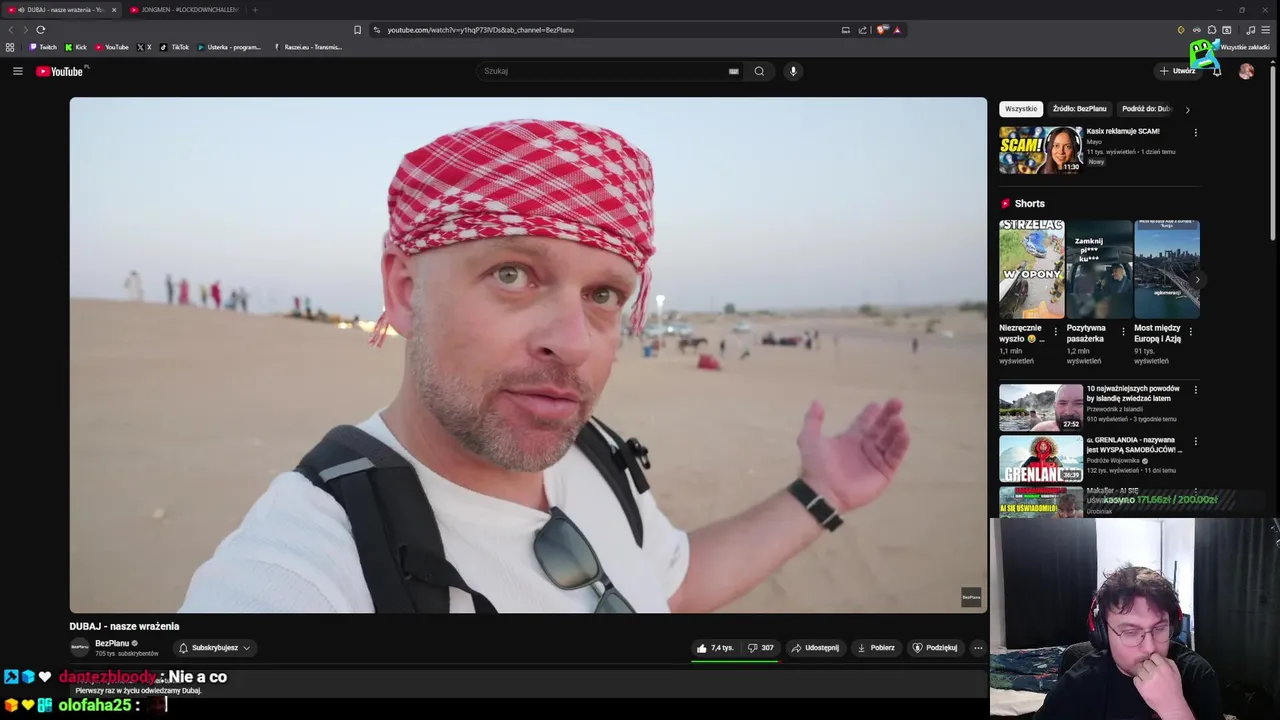Select the 'Wszystkie' filter chip
This screenshot has height=720, width=1280.
coord(1021,109)
